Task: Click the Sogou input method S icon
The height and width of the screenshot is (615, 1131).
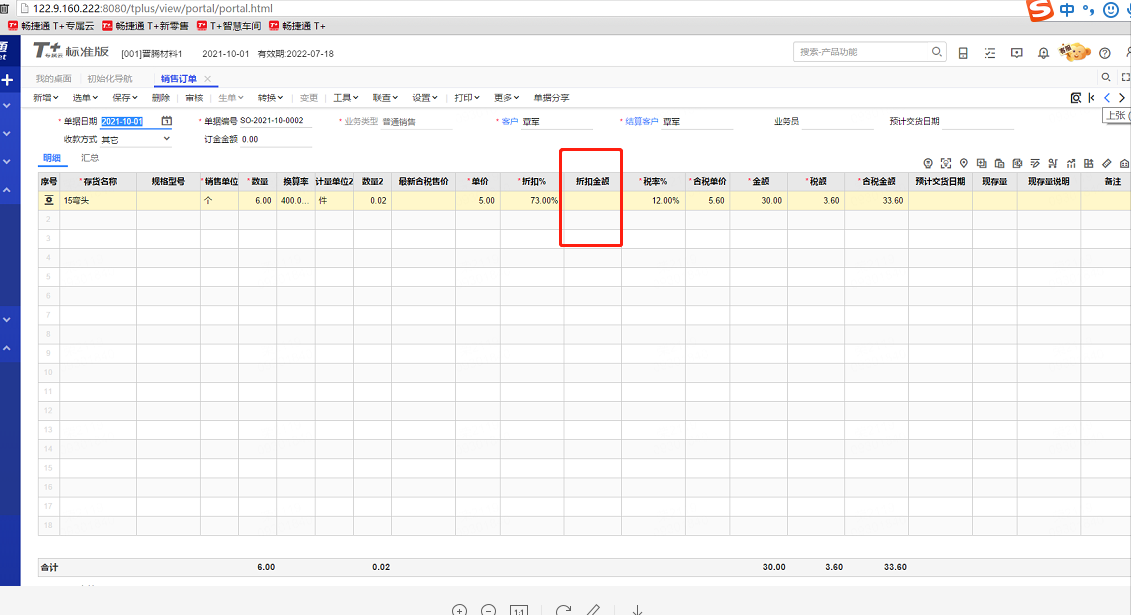Action: click(x=1040, y=10)
